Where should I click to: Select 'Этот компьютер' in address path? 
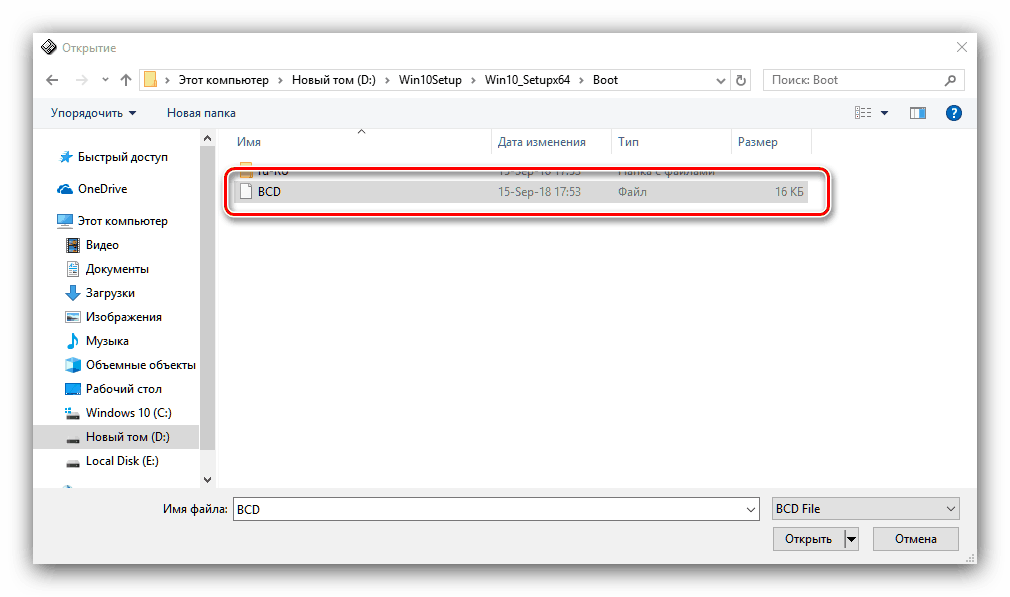click(224, 80)
